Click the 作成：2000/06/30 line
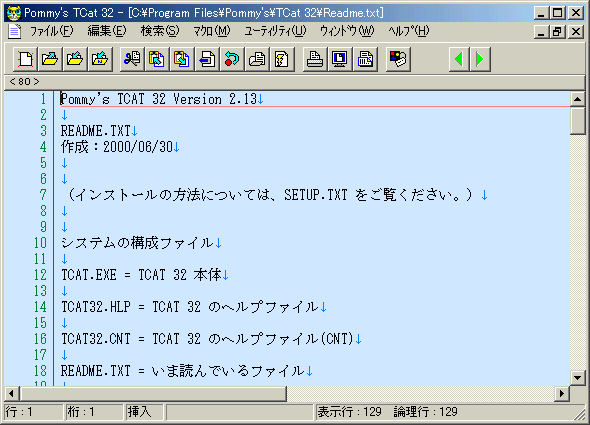The image size is (590, 425). pyautogui.click(x=117, y=147)
